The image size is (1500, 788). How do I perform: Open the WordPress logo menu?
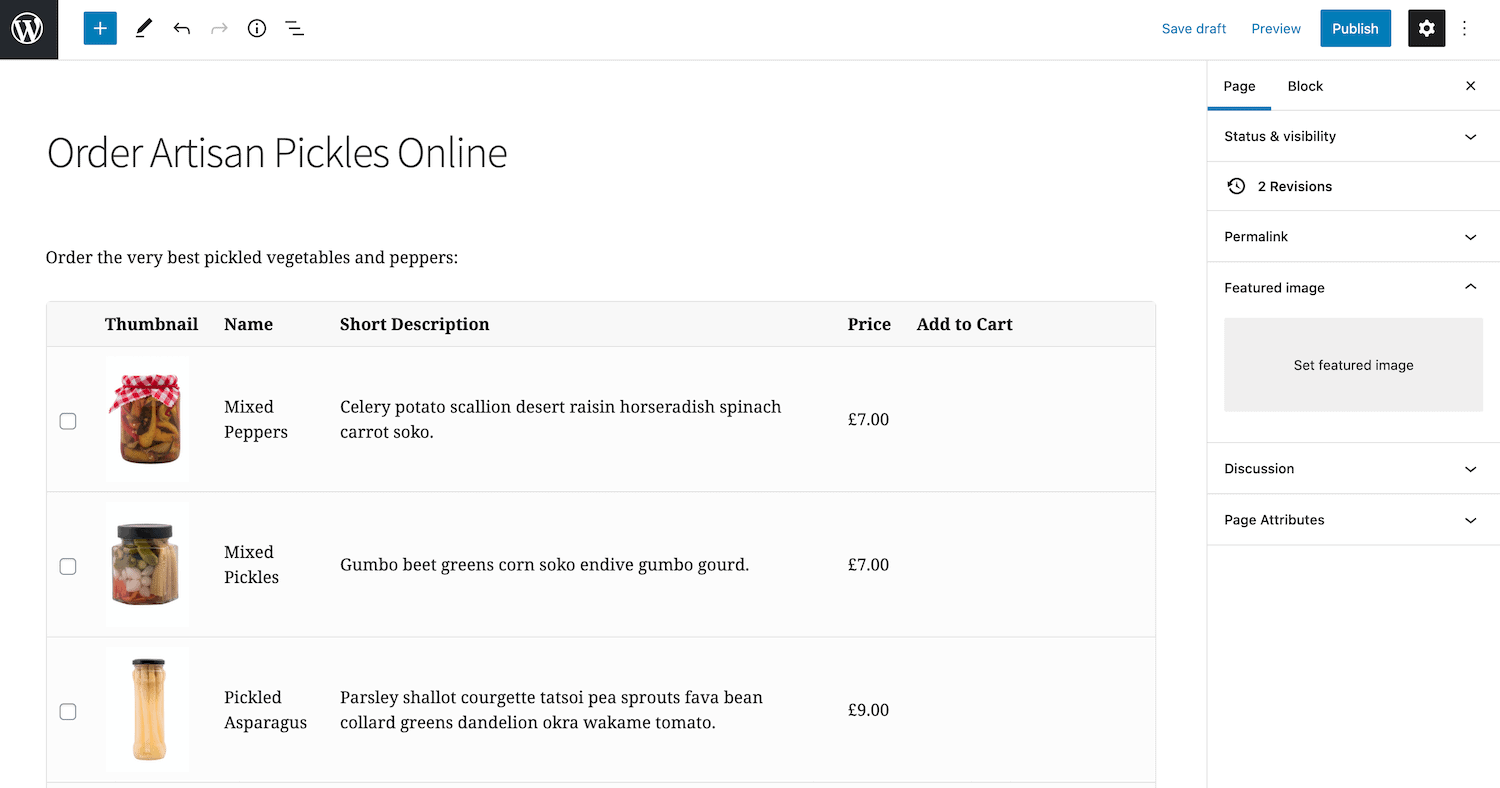(x=29, y=29)
